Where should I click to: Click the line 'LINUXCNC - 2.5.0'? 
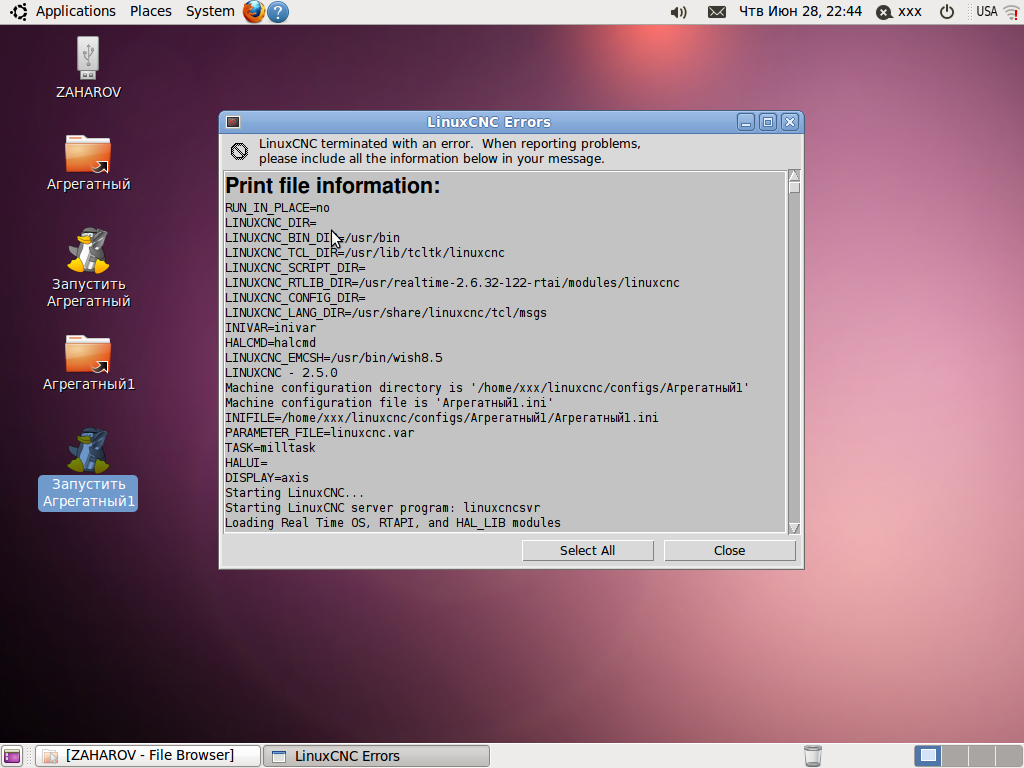point(281,373)
